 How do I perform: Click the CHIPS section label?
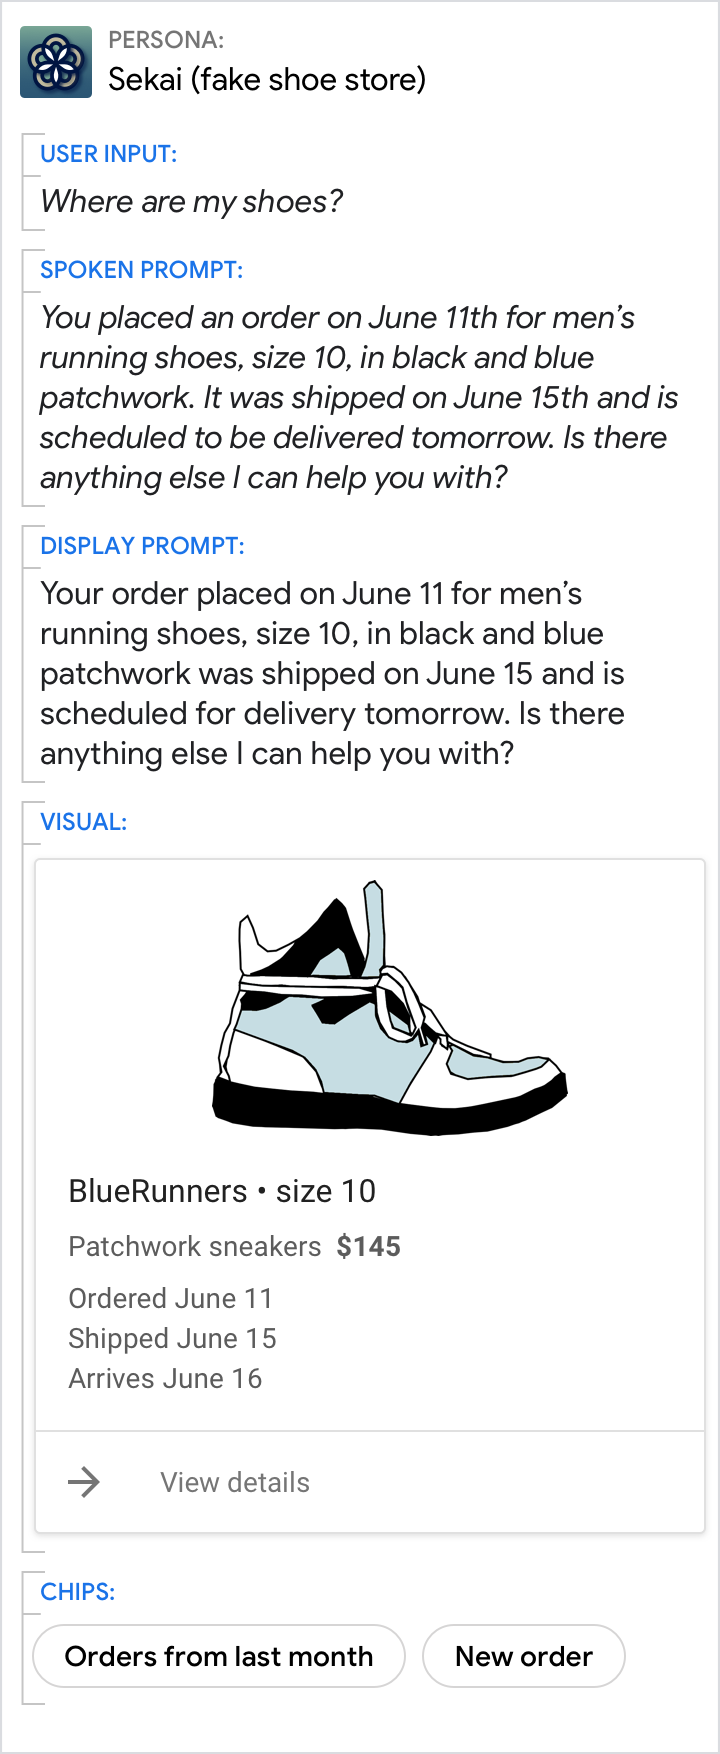point(77,1592)
